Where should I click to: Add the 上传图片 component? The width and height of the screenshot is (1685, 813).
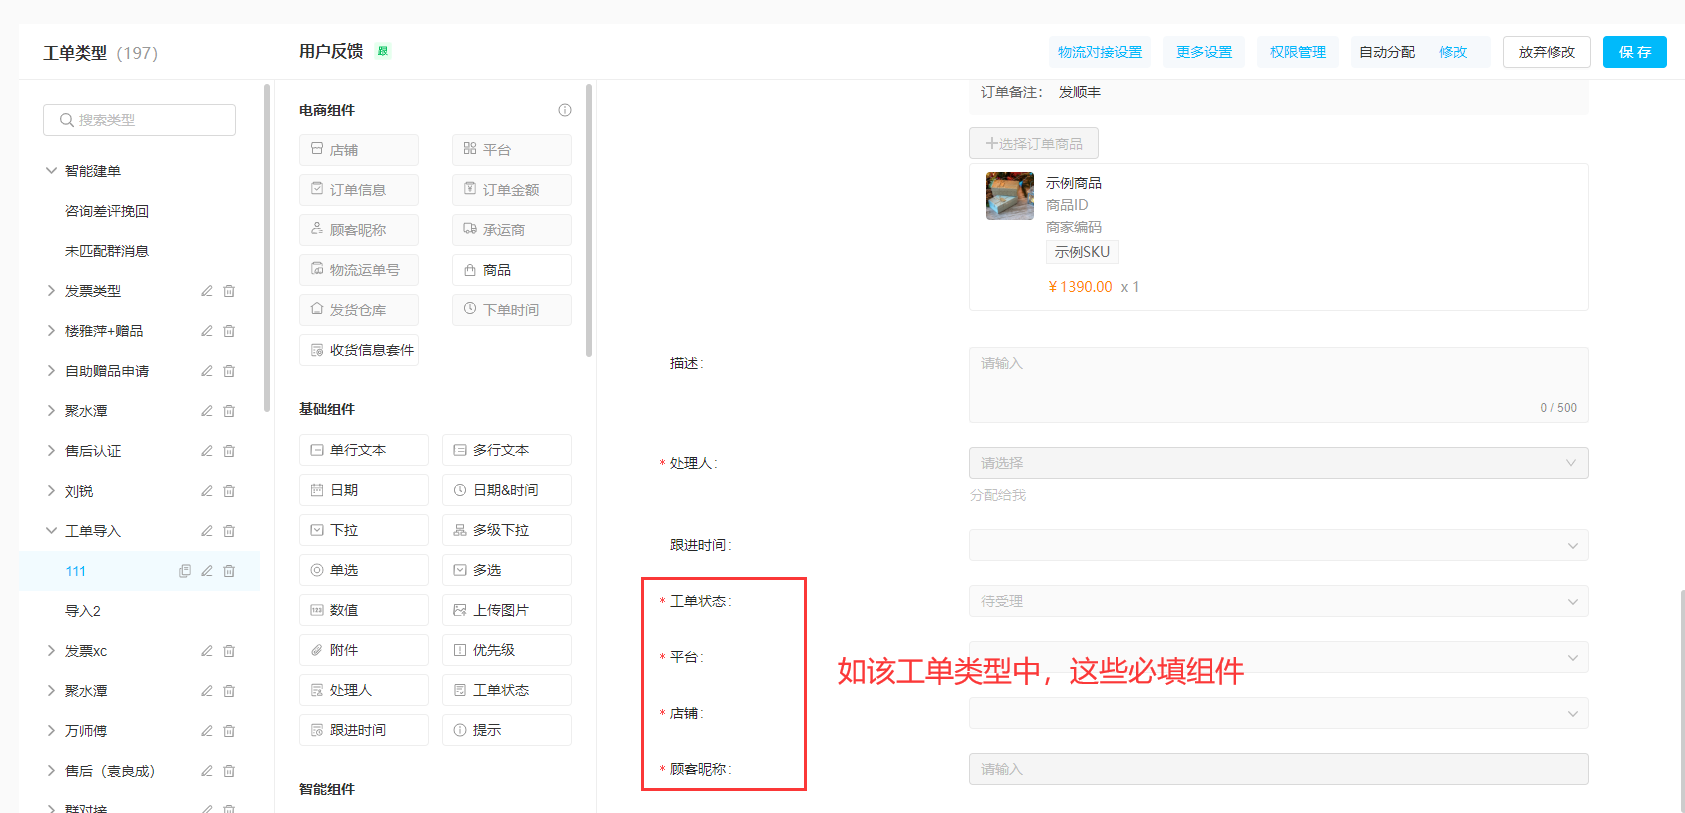point(507,610)
